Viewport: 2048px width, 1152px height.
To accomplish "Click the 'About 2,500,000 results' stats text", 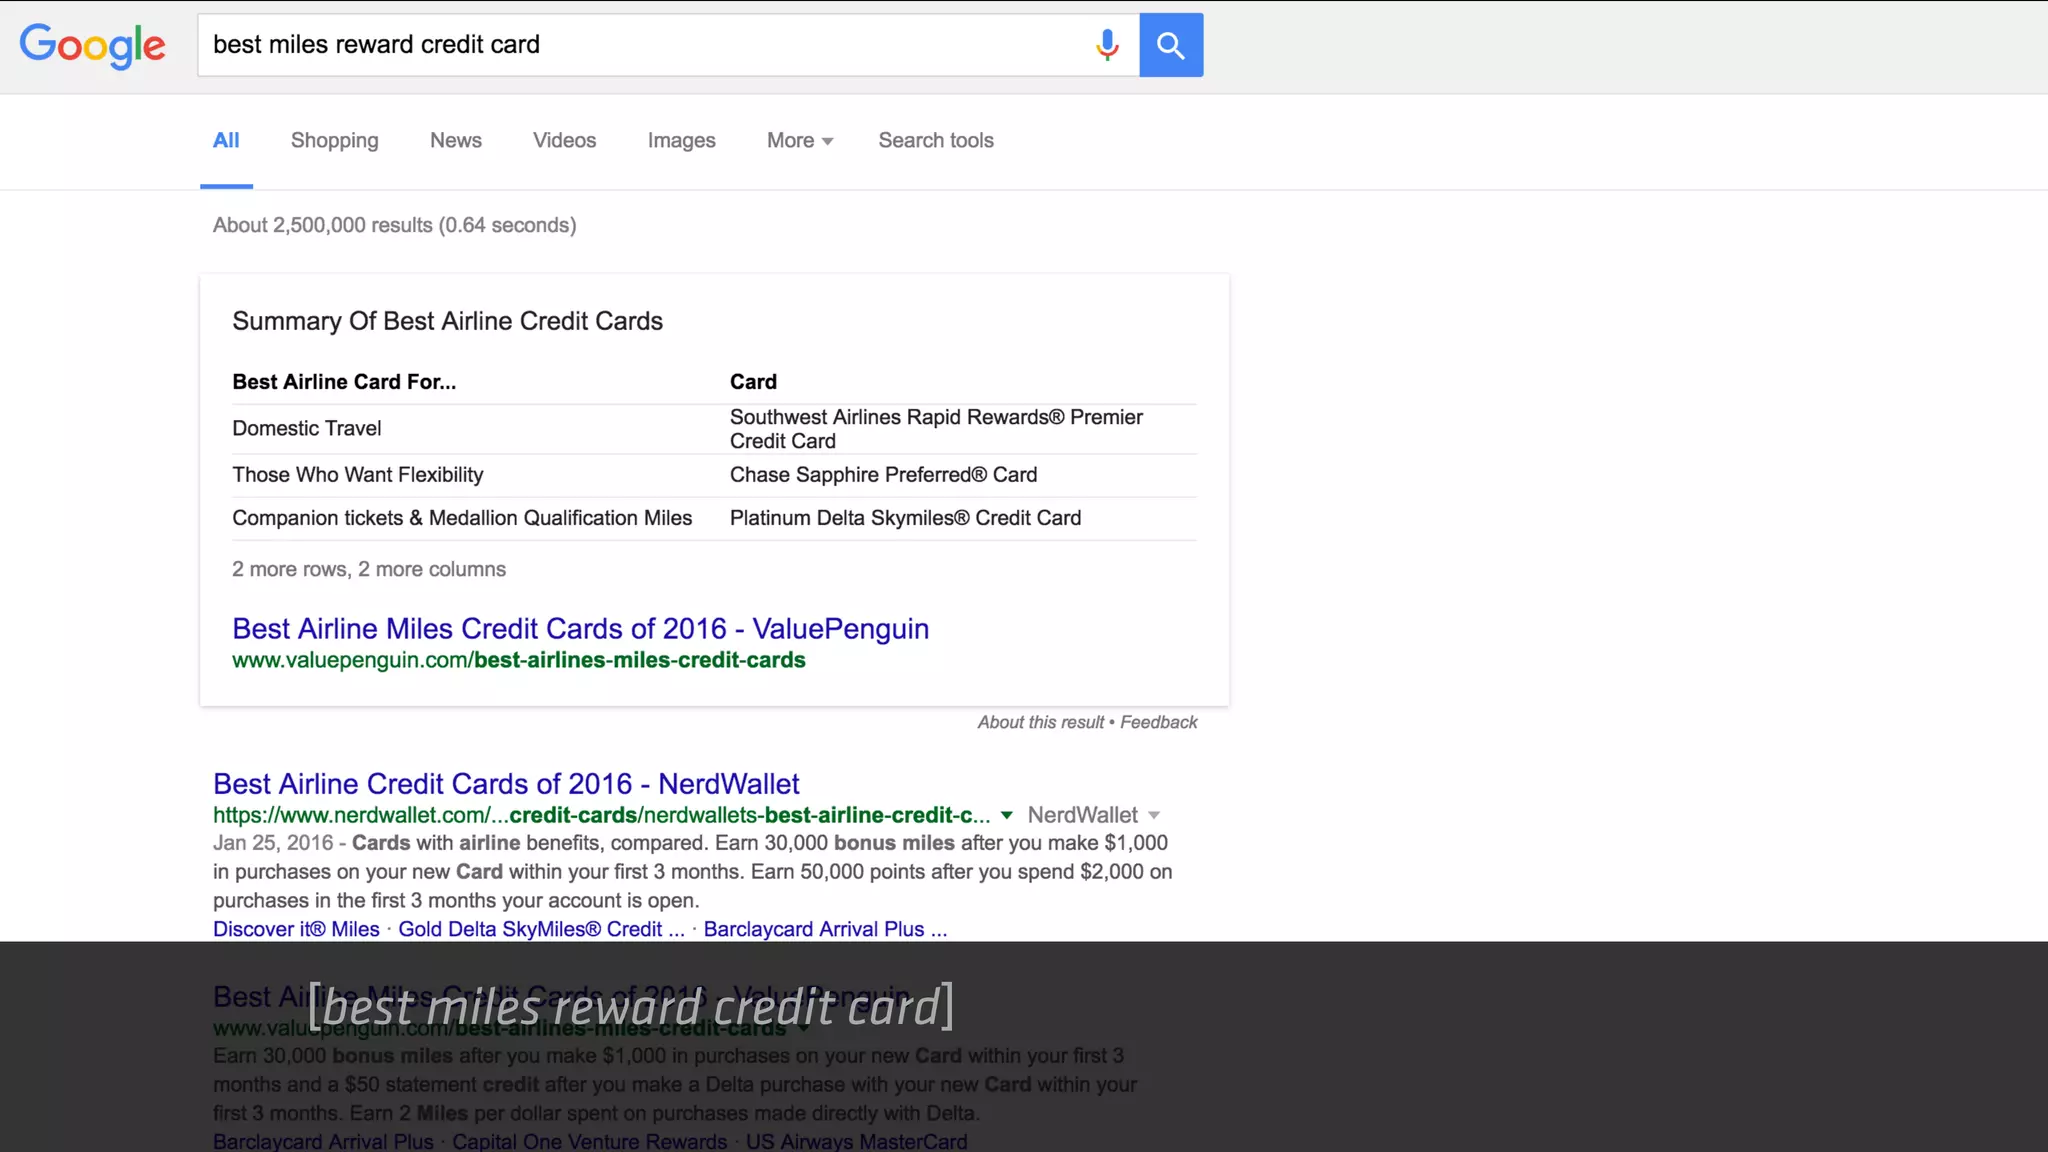I will click(395, 225).
